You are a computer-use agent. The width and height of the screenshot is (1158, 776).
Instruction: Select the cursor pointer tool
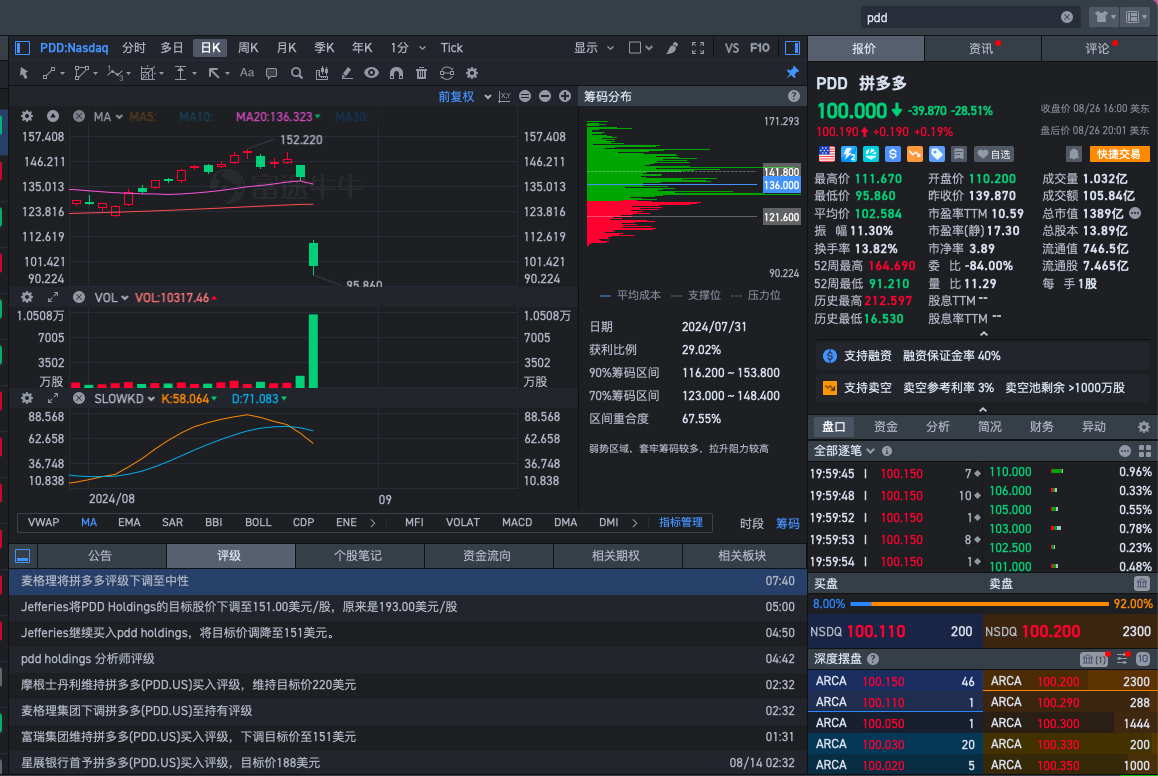(24, 73)
